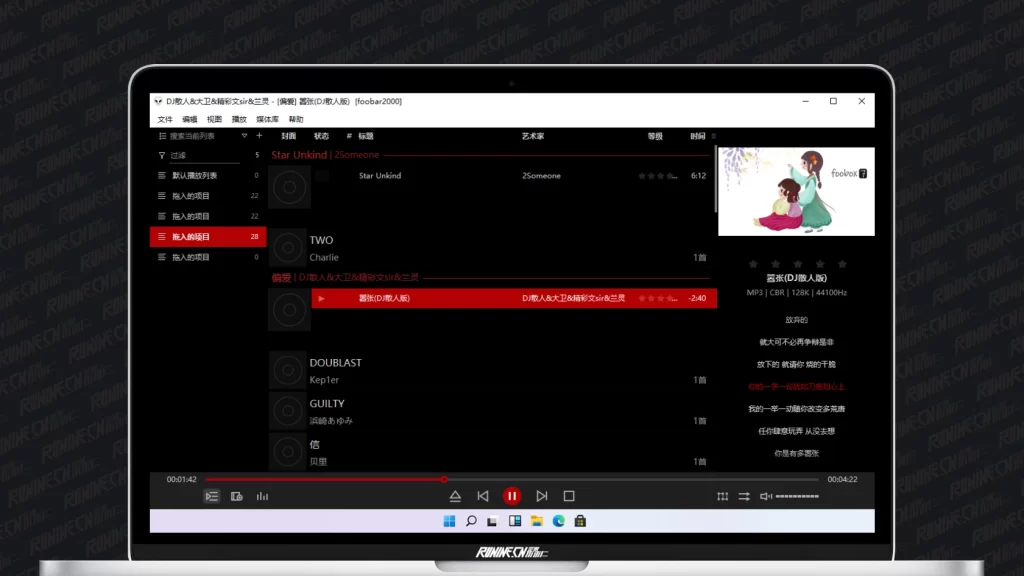Expand the search options dropdown arrow
Image resolution: width=1024 pixels, height=576 pixels.
point(244,136)
